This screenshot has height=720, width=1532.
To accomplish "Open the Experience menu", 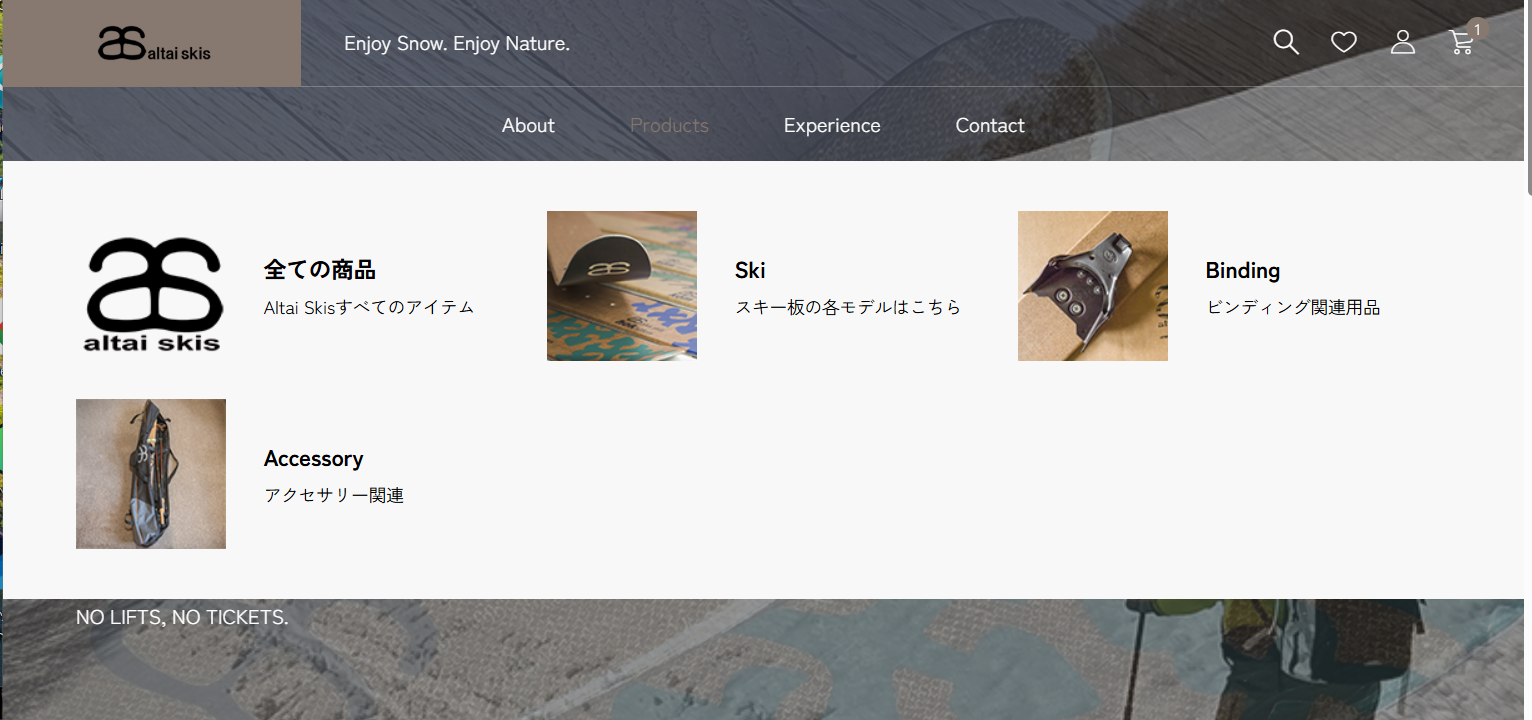I will click(832, 125).
